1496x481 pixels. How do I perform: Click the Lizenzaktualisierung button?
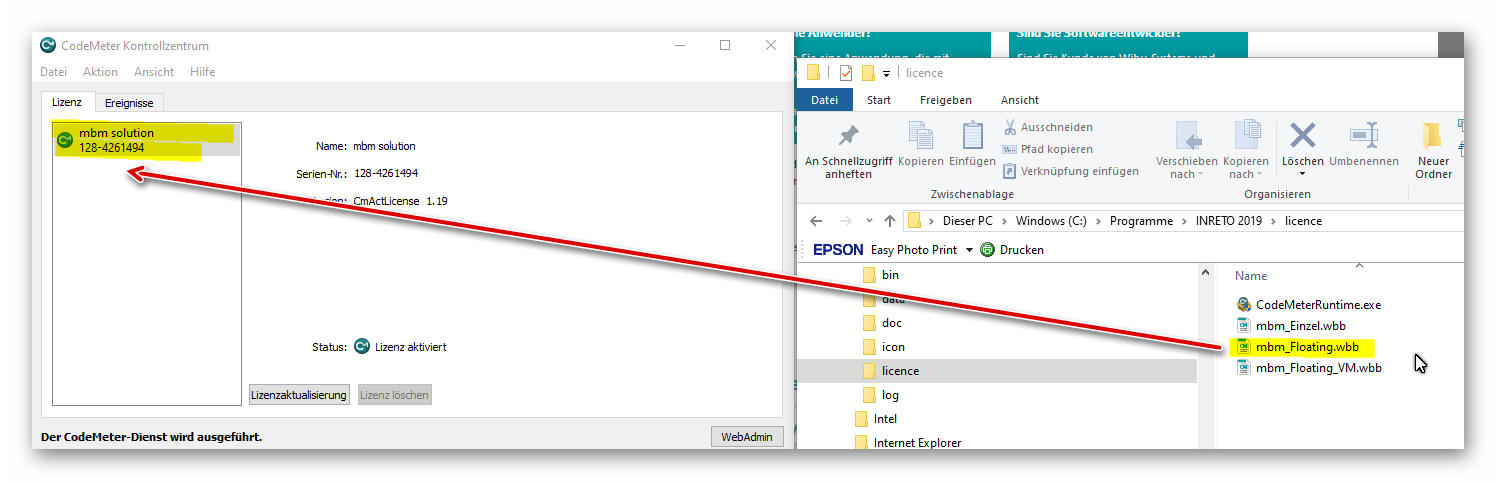coord(298,395)
